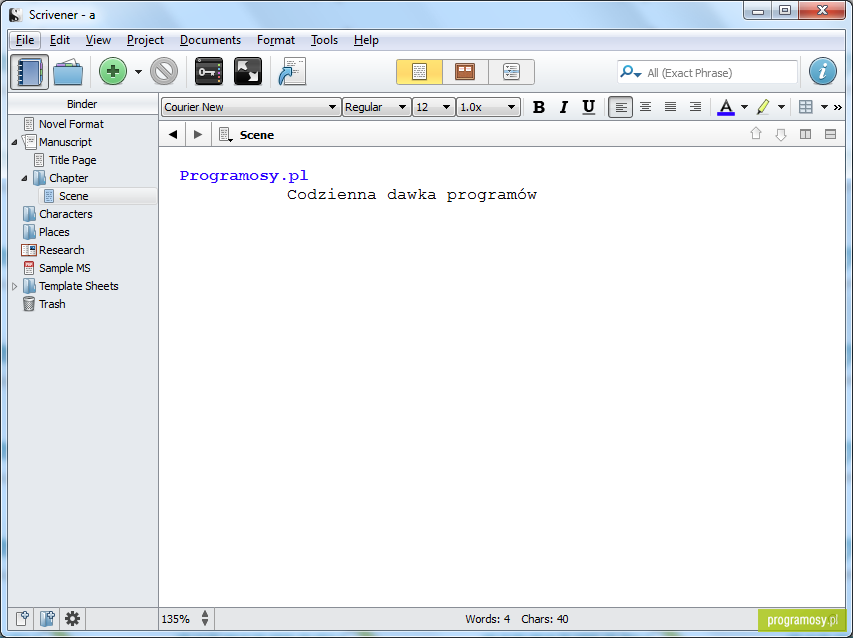This screenshot has height=638, width=853.
Task: Select Title Page in the Binder
Action: pos(72,160)
